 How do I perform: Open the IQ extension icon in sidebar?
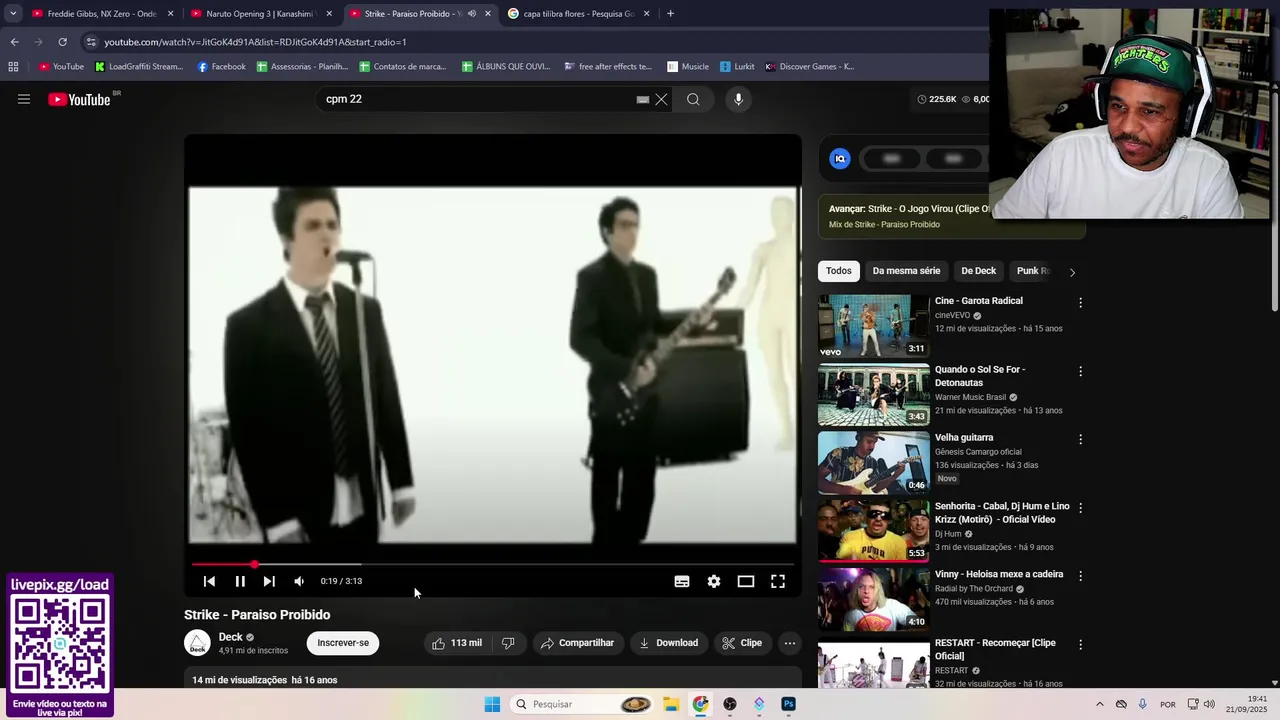click(x=840, y=158)
